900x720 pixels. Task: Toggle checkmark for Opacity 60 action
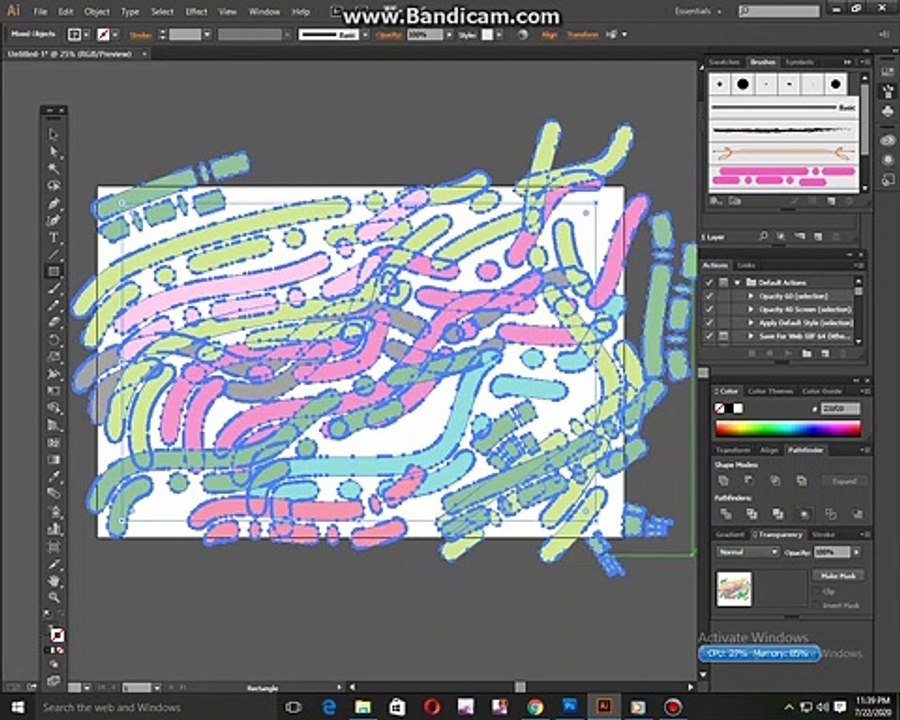point(709,296)
